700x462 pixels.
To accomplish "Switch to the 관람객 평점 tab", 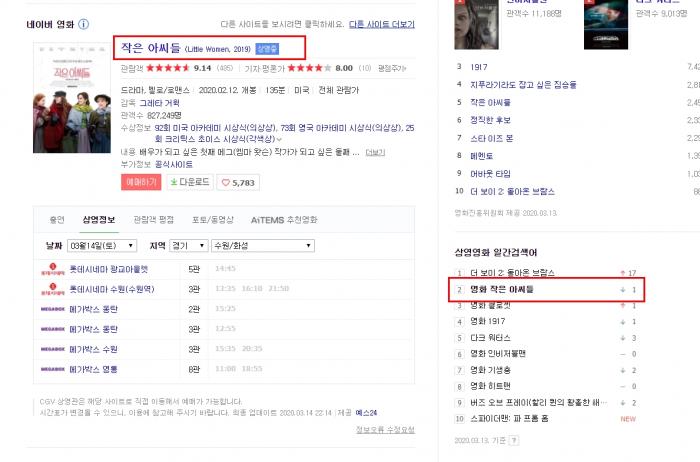I will coord(154,220).
